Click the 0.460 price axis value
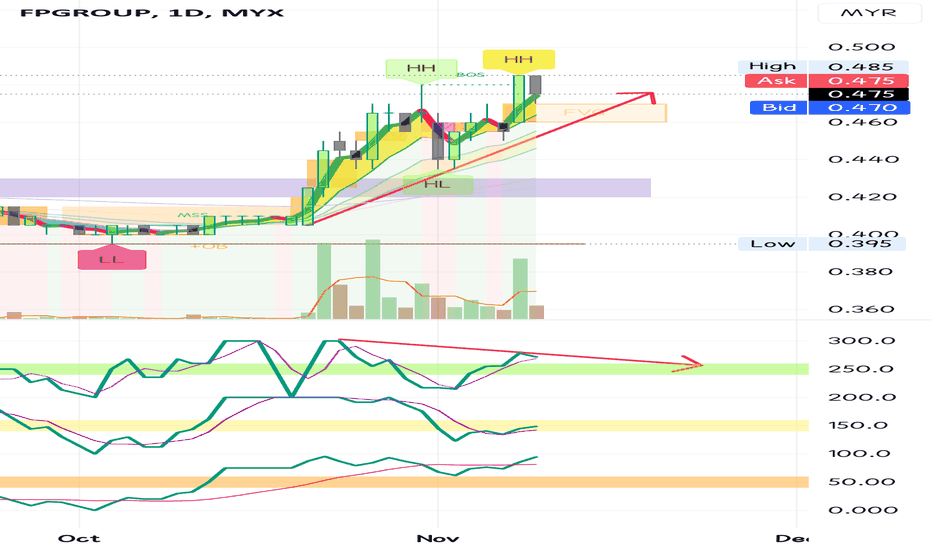 (x=862, y=122)
